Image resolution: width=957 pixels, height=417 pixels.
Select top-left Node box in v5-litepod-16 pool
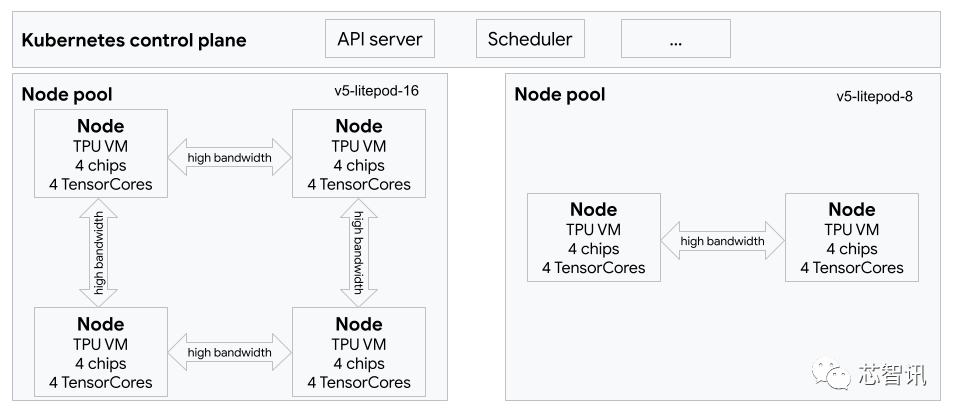[101, 154]
